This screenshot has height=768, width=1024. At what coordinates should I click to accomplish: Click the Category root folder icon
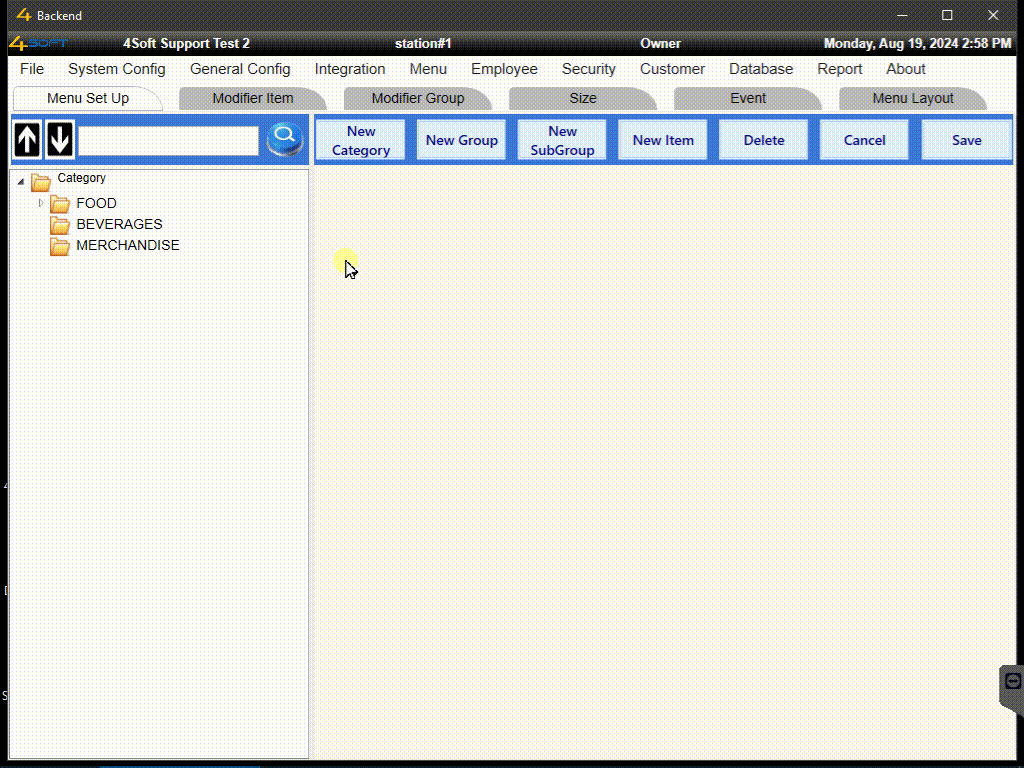[x=40, y=182]
